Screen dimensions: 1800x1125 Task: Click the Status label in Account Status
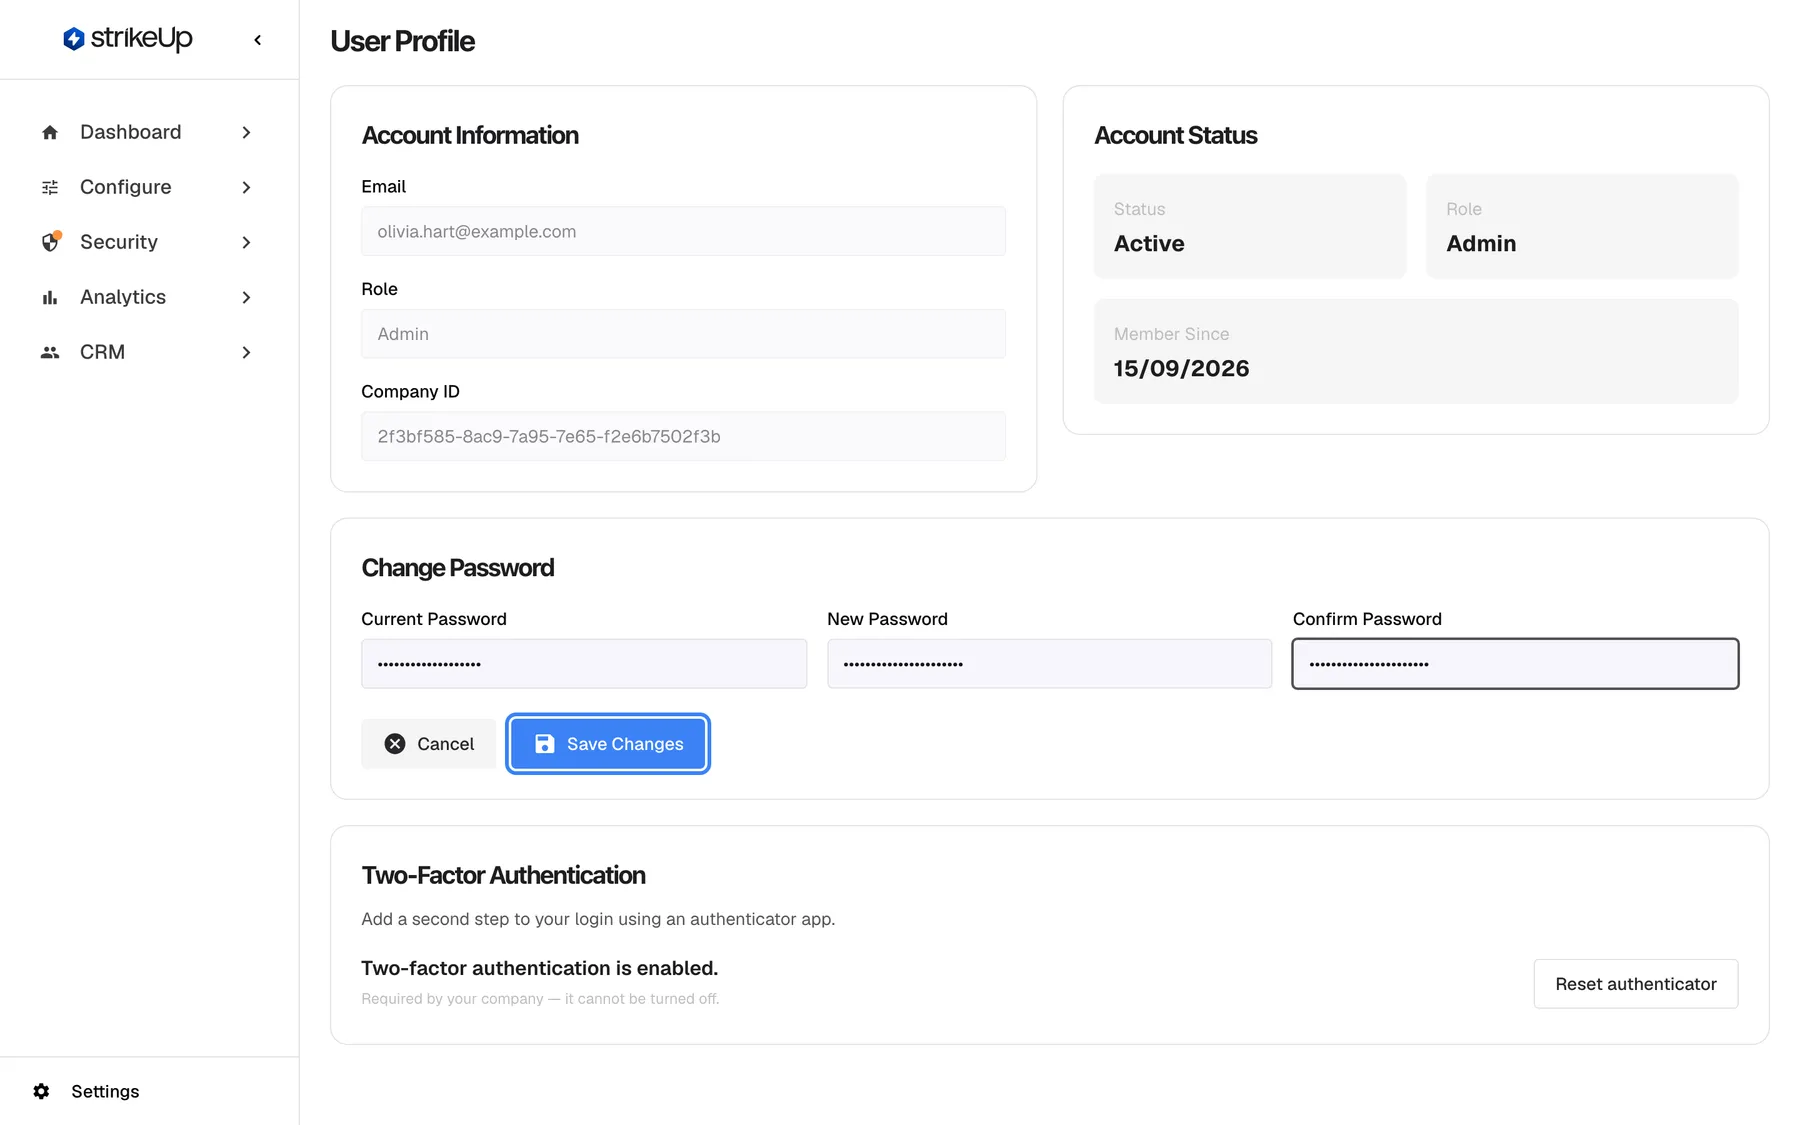click(1139, 209)
